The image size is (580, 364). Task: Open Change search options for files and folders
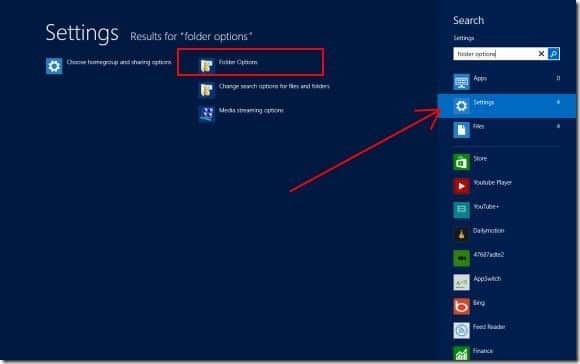(x=264, y=89)
